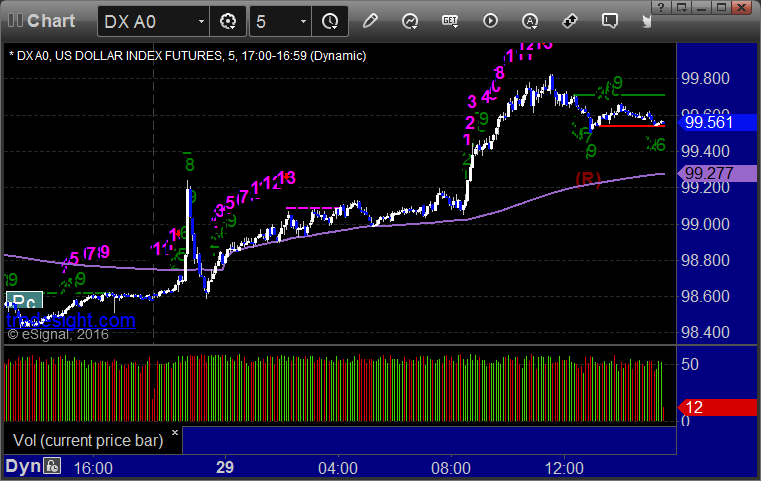Close the Vol current price bar panel
This screenshot has height=481, width=761.
click(x=175, y=432)
